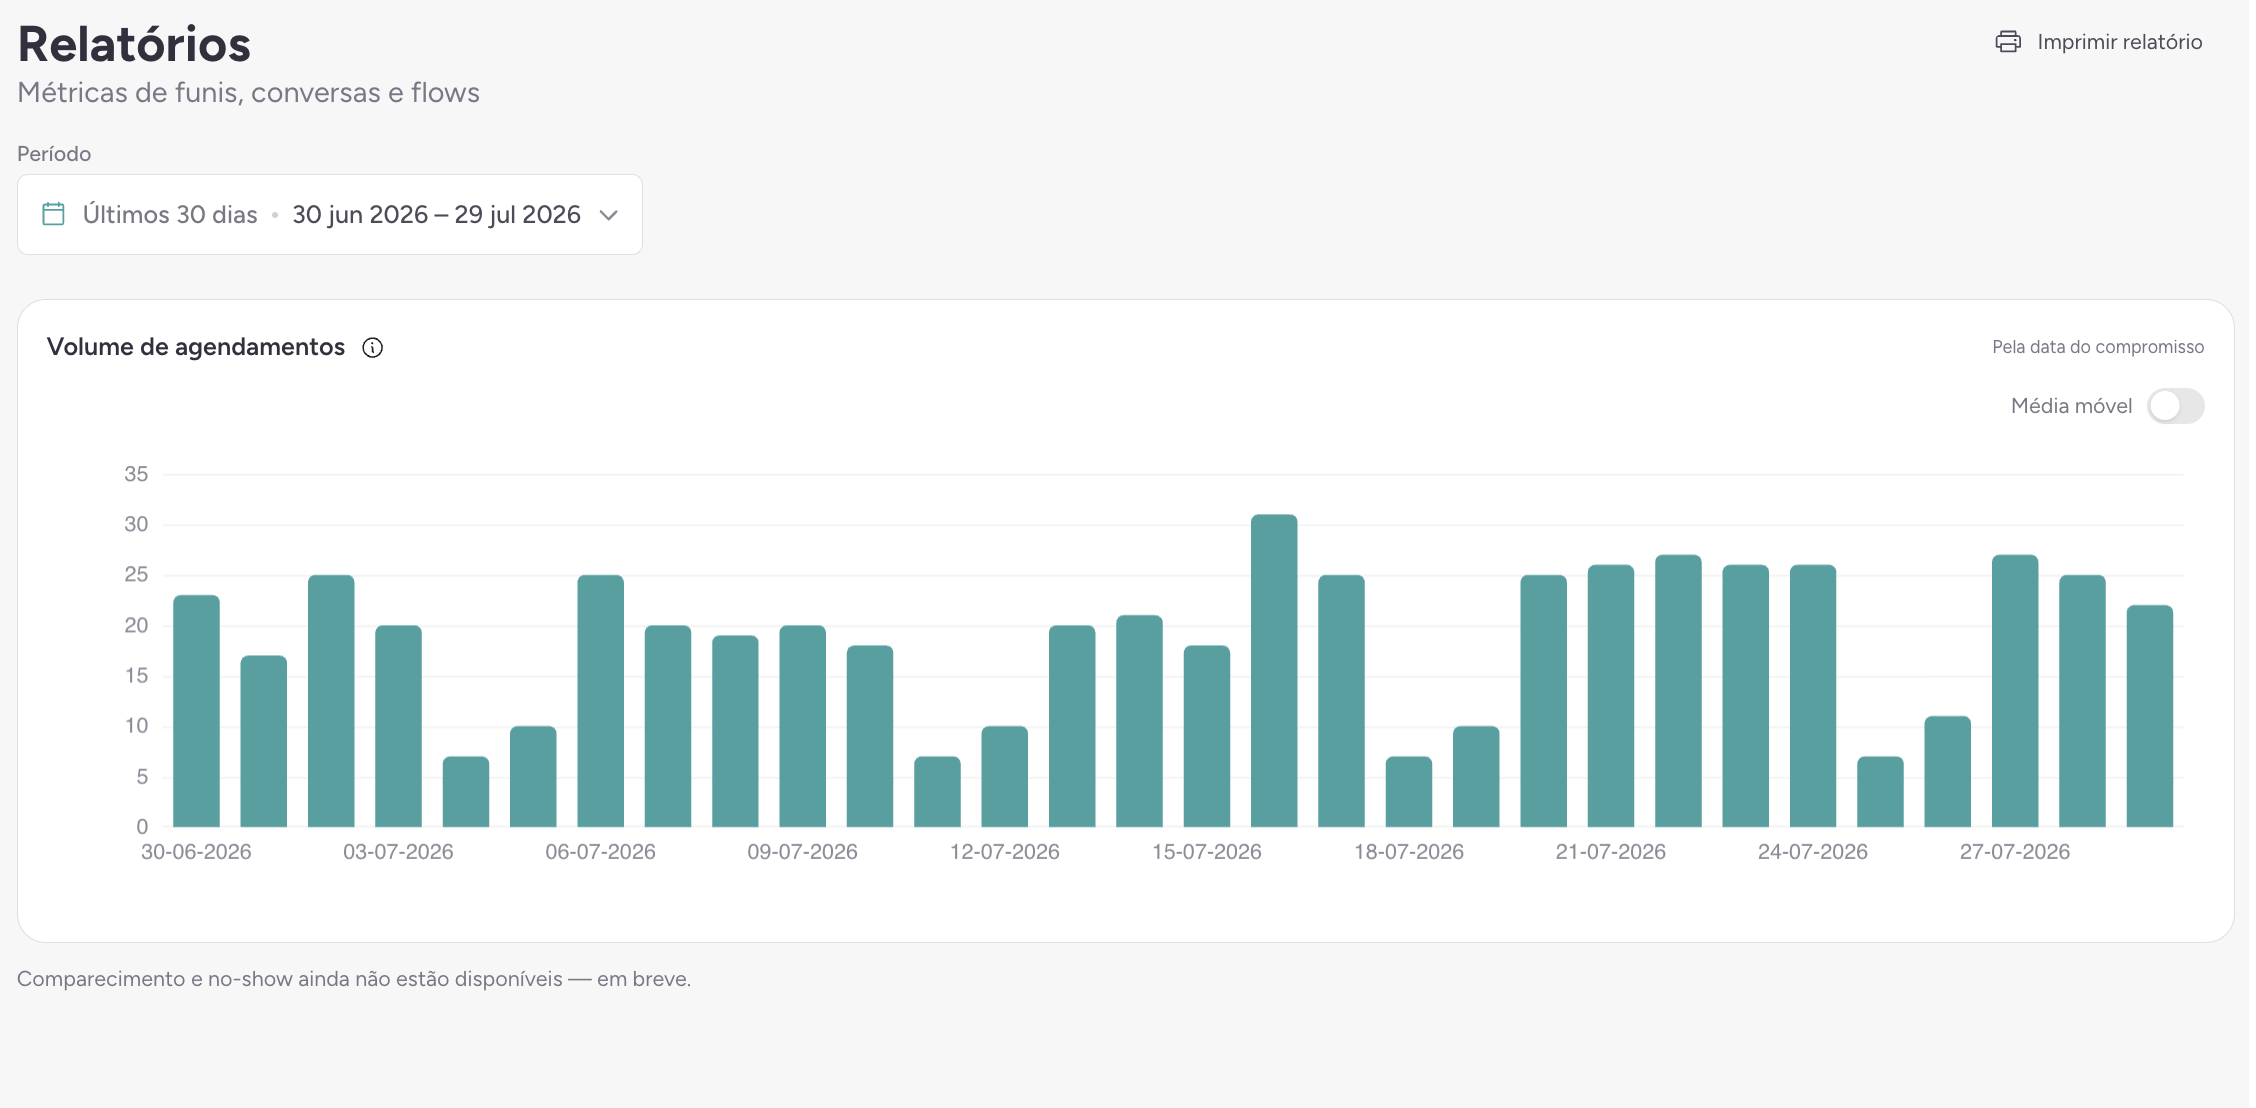Click the "Comparecimento e no-show" notice text
Viewport: 2256px width, 1108px height.
click(354, 979)
